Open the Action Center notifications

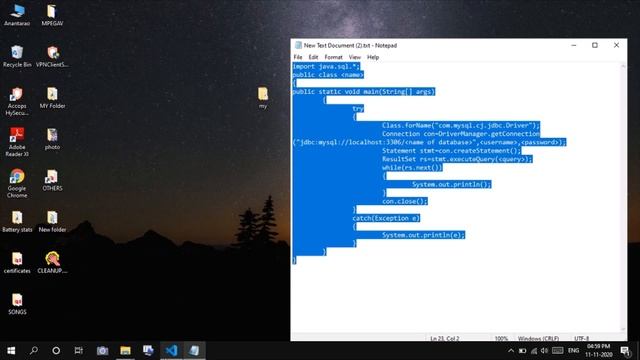pyautogui.click(x=625, y=351)
